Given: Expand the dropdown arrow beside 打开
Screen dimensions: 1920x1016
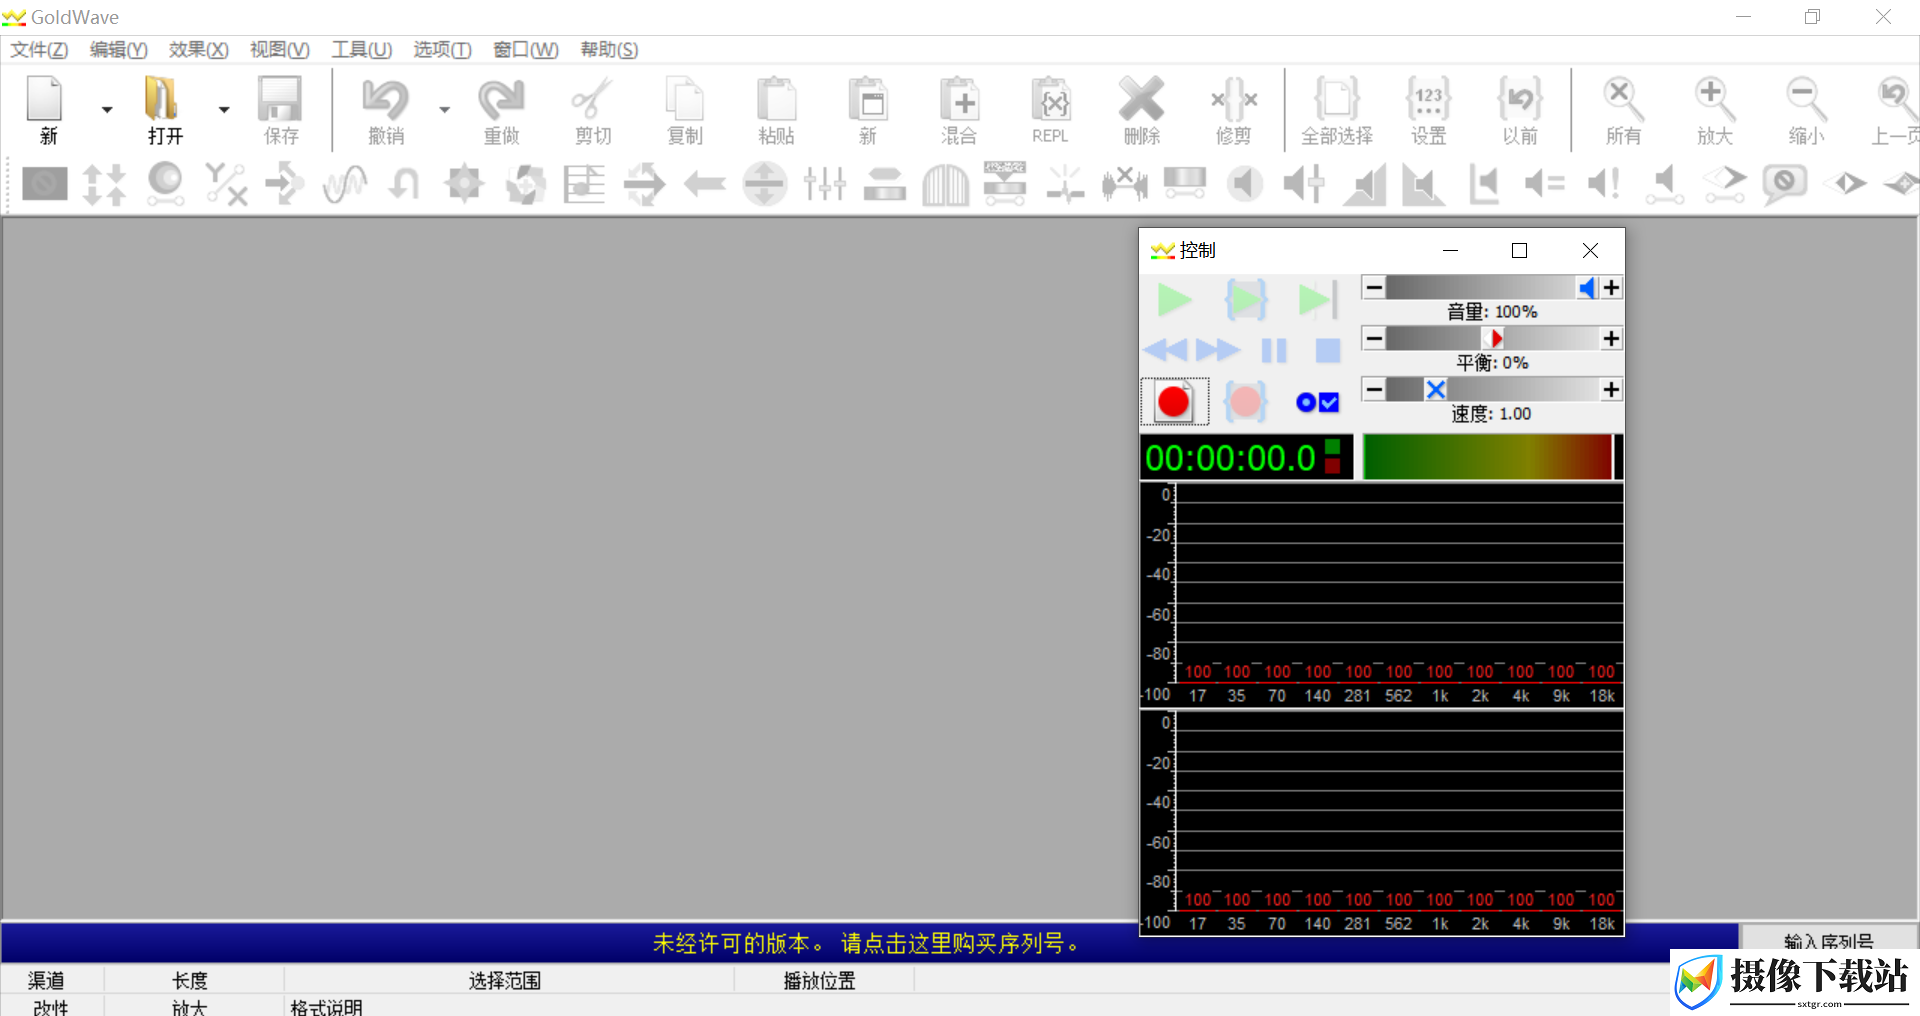Looking at the screenshot, I should point(224,110).
